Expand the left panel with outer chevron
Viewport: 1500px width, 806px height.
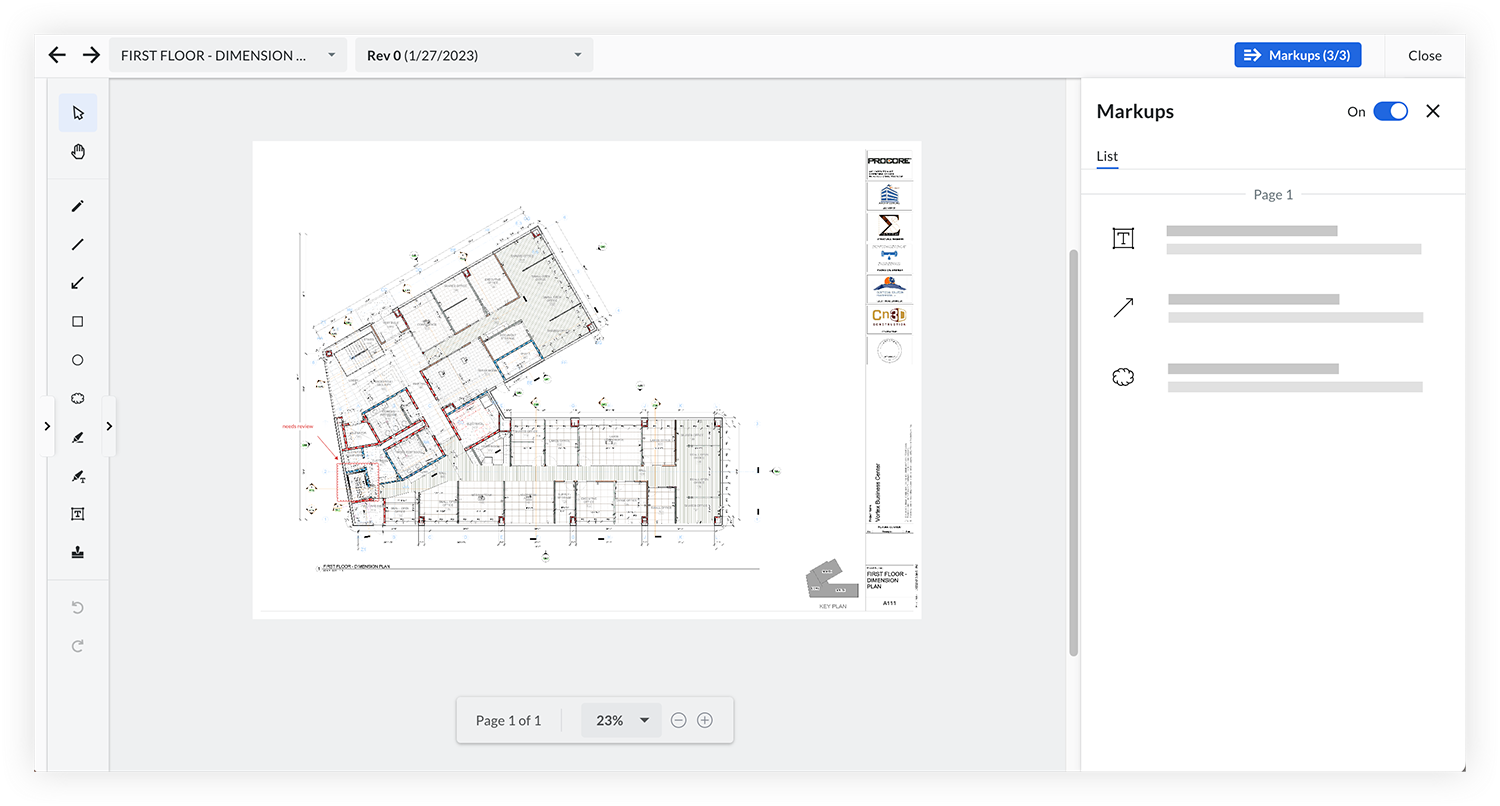(x=46, y=426)
